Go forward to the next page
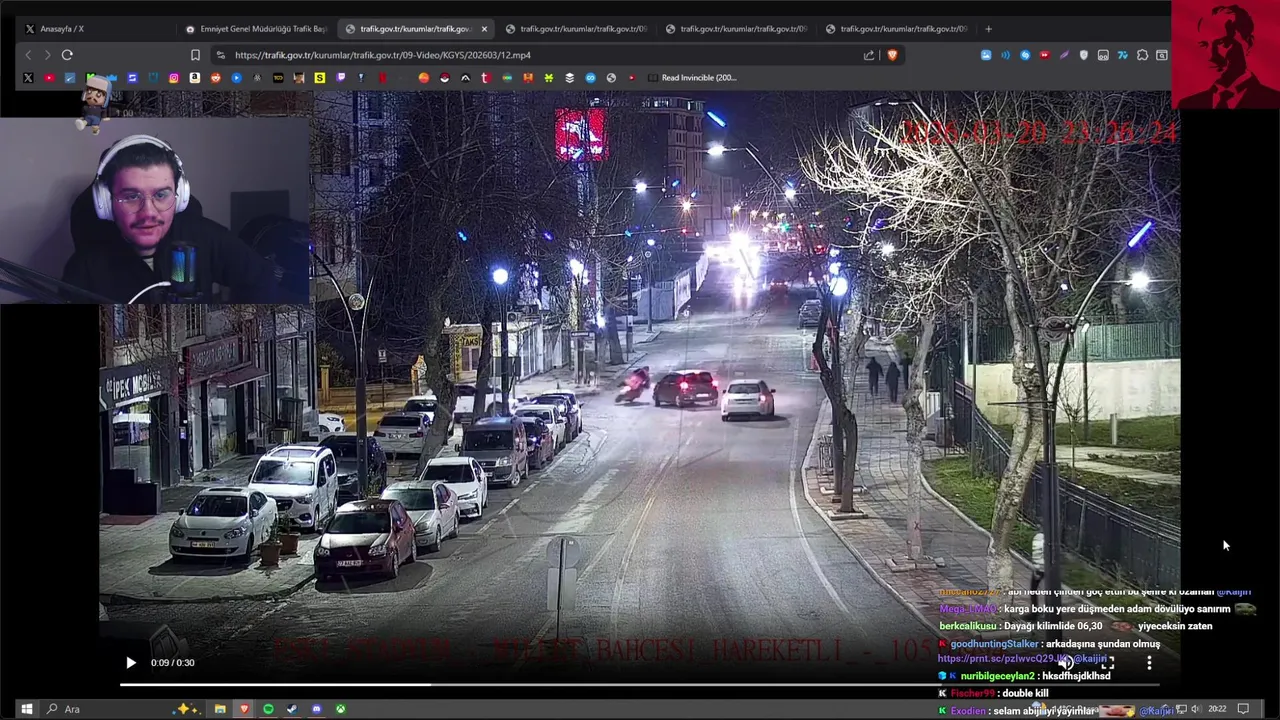This screenshot has height=720, width=1280. click(47, 55)
